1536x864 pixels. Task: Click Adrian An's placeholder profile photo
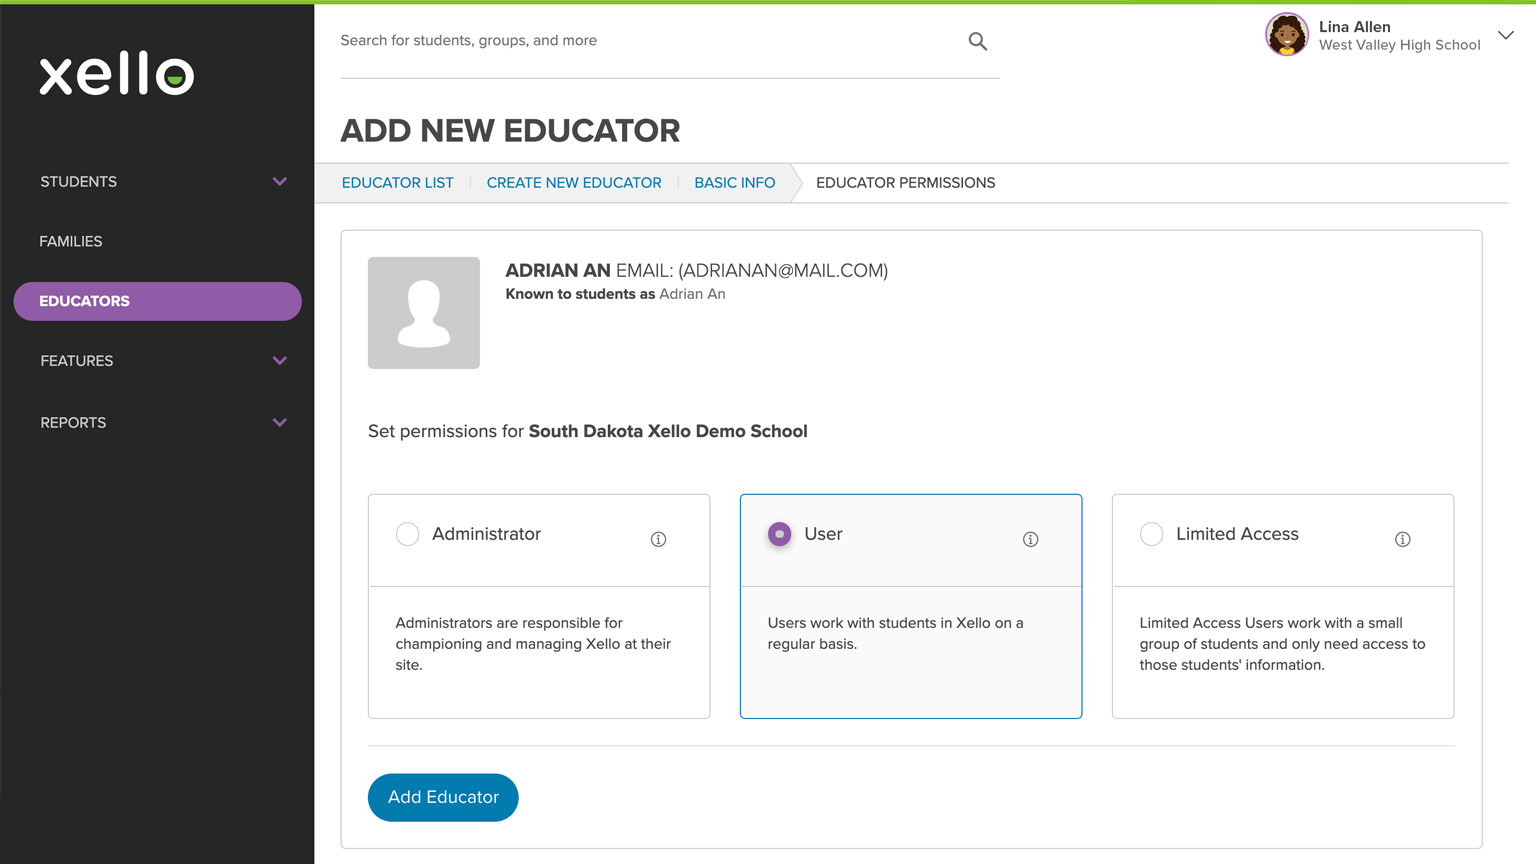coord(424,313)
